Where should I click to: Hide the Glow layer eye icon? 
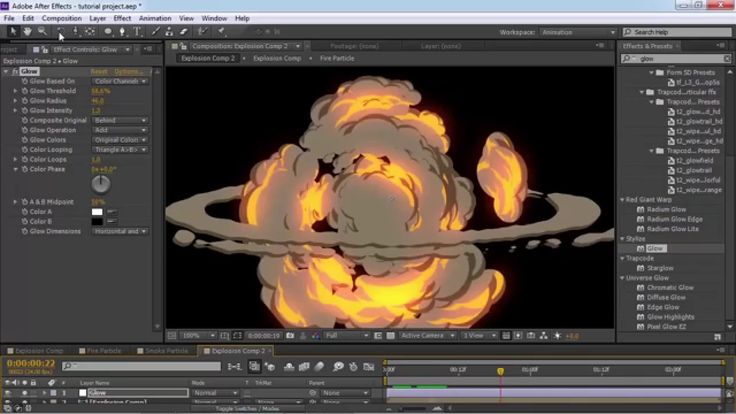pyautogui.click(x=8, y=393)
